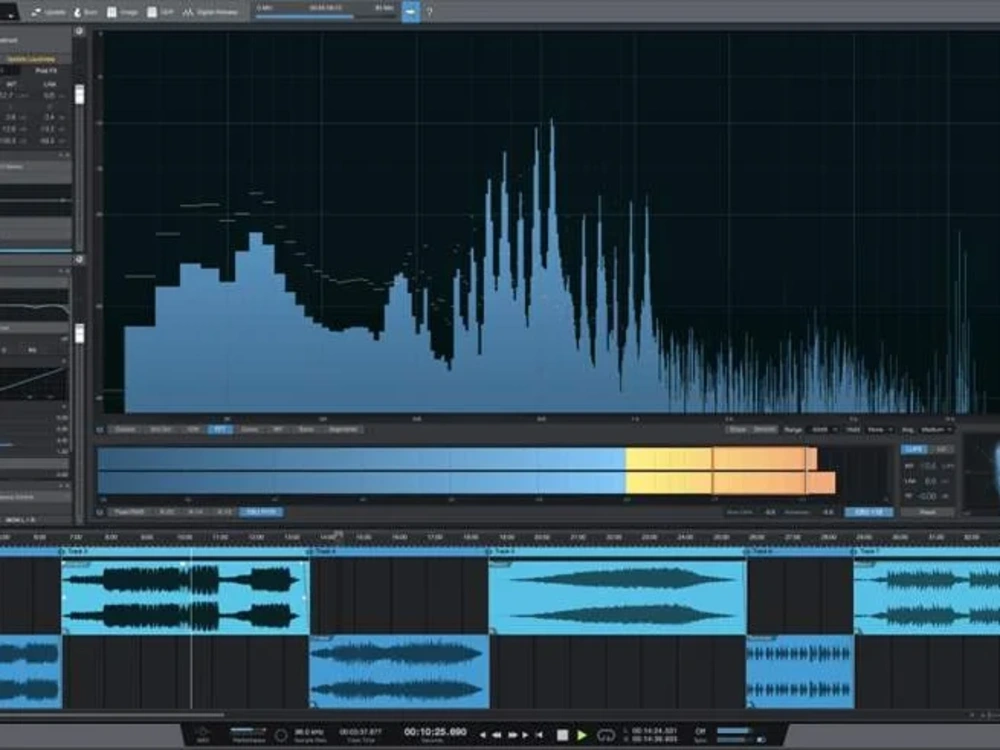The image size is (1000, 750).
Task: Click the spectrum meter options icon left of Octave
Action: pos(100,430)
